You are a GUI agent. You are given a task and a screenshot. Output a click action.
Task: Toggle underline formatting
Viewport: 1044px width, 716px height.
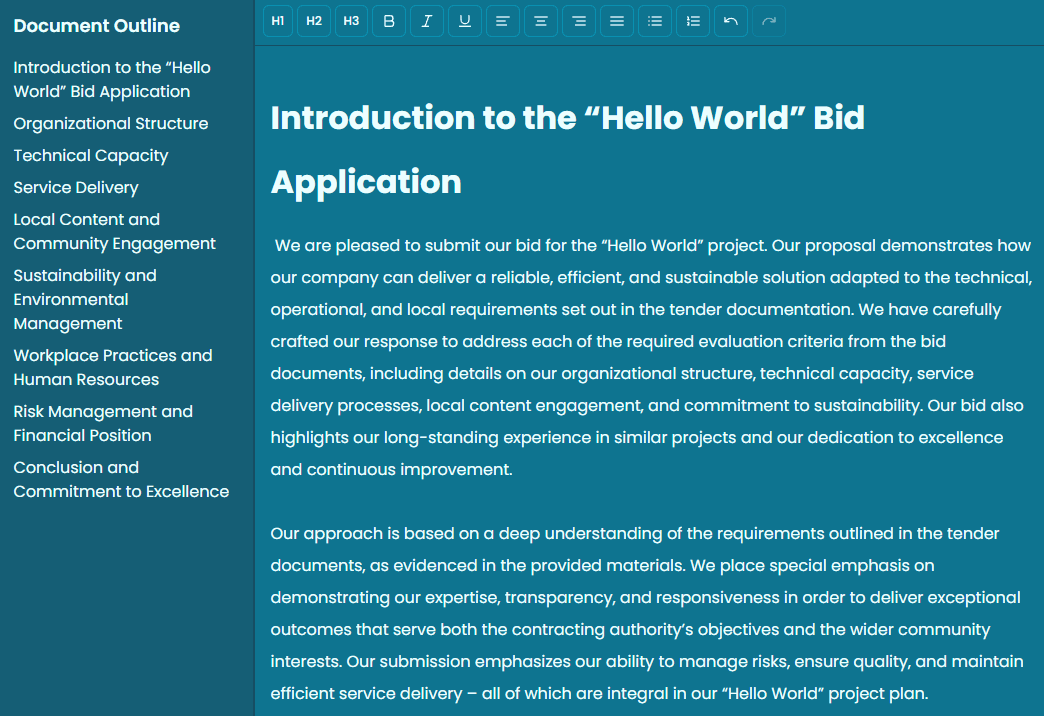click(x=464, y=20)
